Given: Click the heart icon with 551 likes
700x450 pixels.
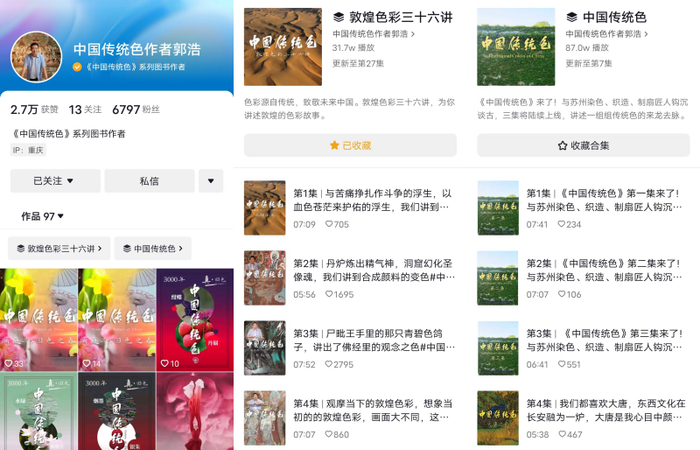Looking at the screenshot, I should tap(562, 364).
